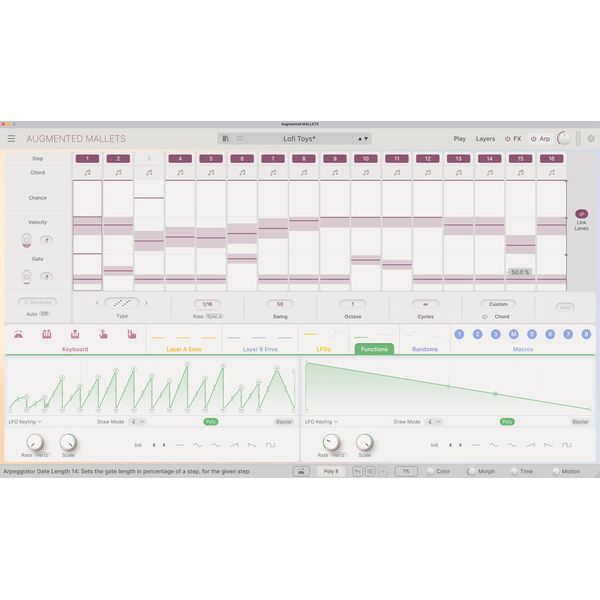This screenshot has width=600, height=600.
Task: Click the heart favorite icon
Action: click(240, 139)
